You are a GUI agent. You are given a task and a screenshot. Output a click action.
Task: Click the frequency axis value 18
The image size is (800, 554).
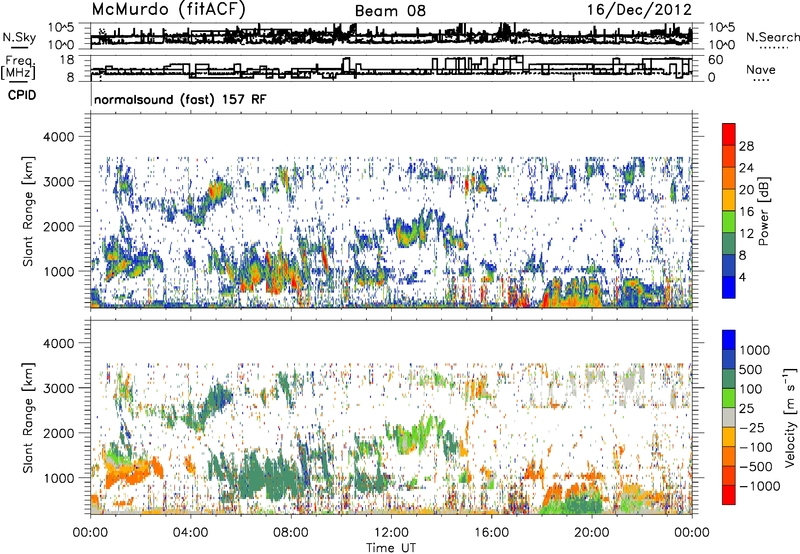pyautogui.click(x=67, y=60)
